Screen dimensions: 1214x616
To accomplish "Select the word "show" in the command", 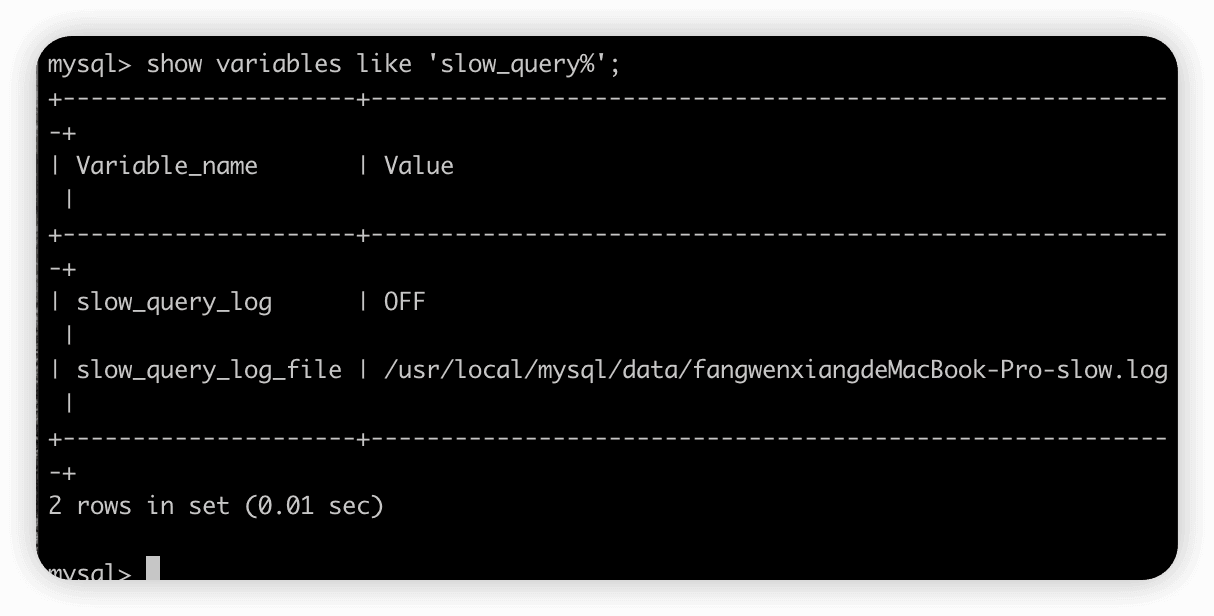I will (x=174, y=64).
